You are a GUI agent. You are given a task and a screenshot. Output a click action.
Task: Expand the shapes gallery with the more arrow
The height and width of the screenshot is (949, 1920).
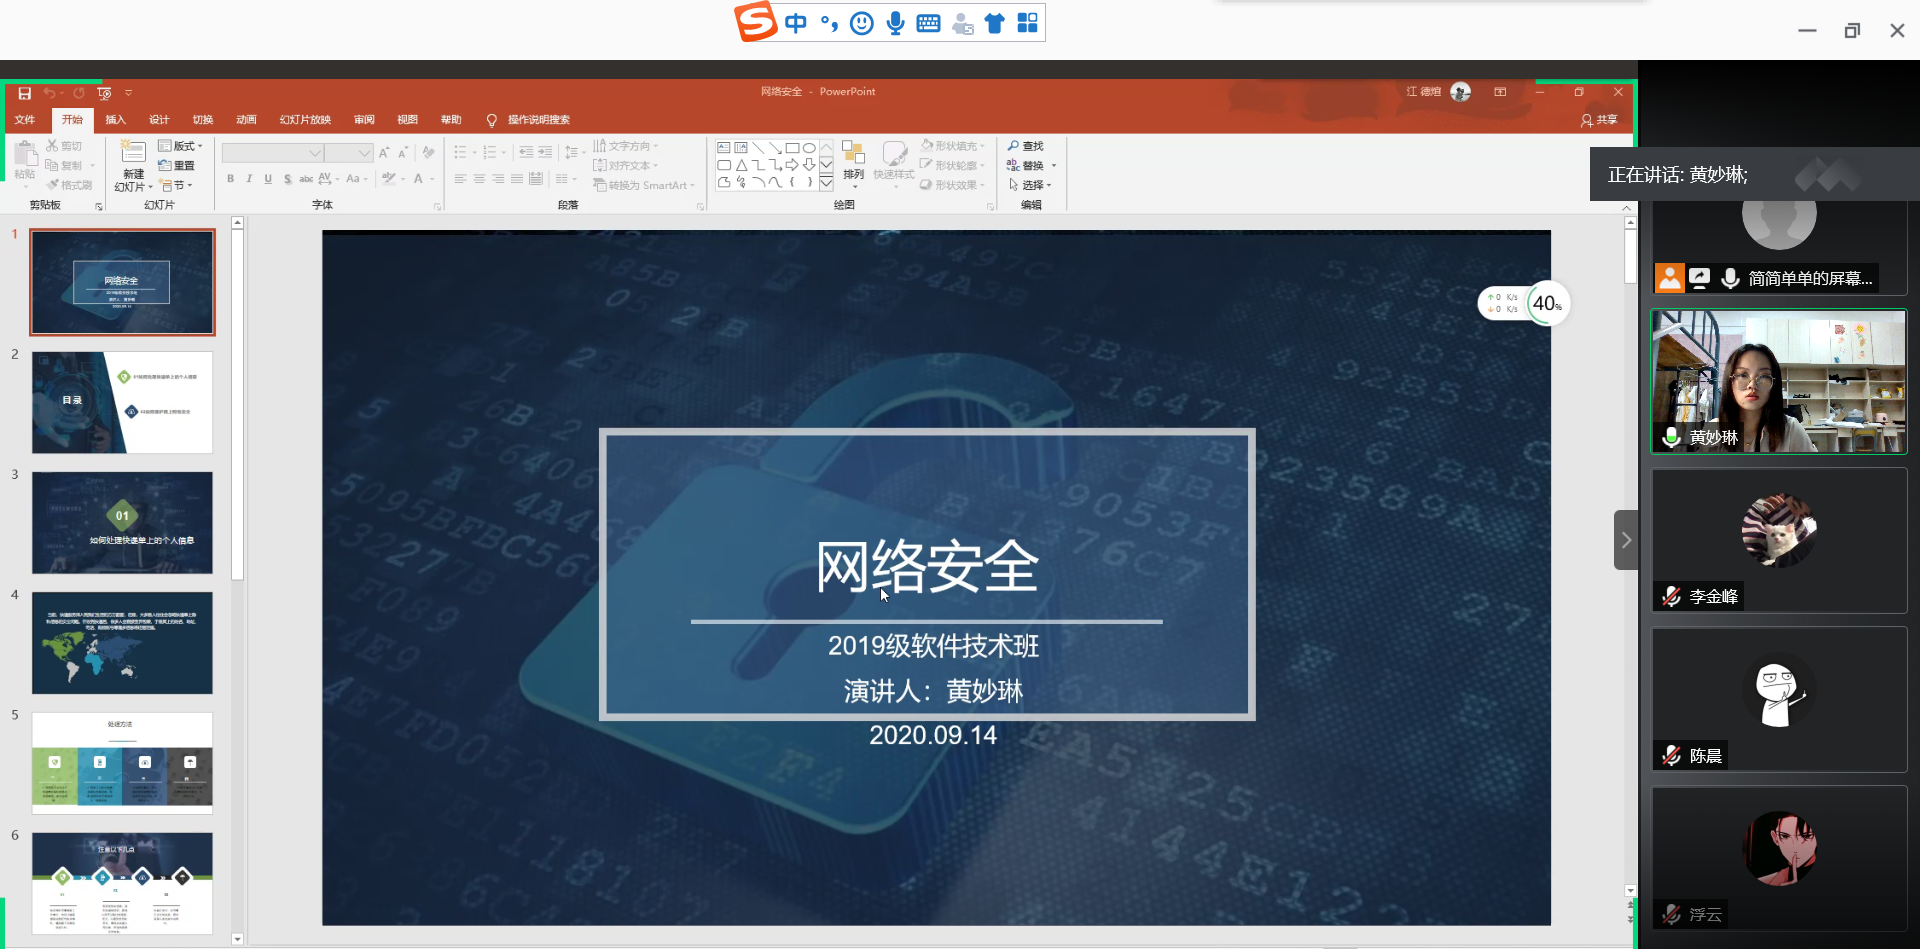coord(826,184)
